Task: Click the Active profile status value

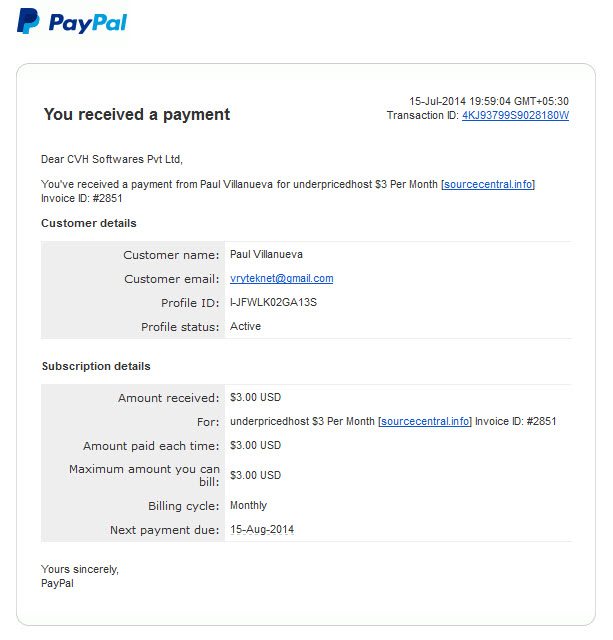Action: [245, 326]
